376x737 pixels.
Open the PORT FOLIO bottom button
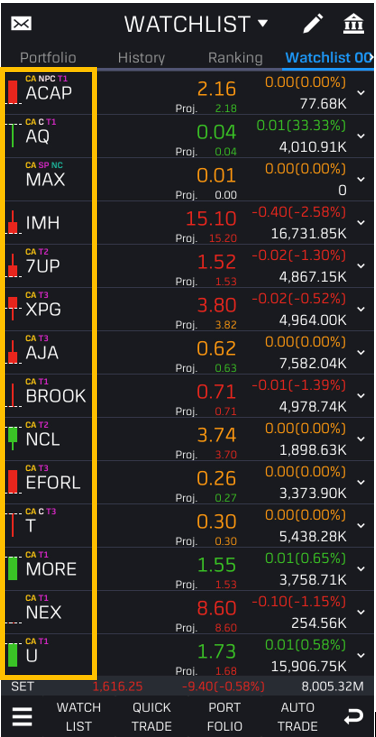point(225,717)
